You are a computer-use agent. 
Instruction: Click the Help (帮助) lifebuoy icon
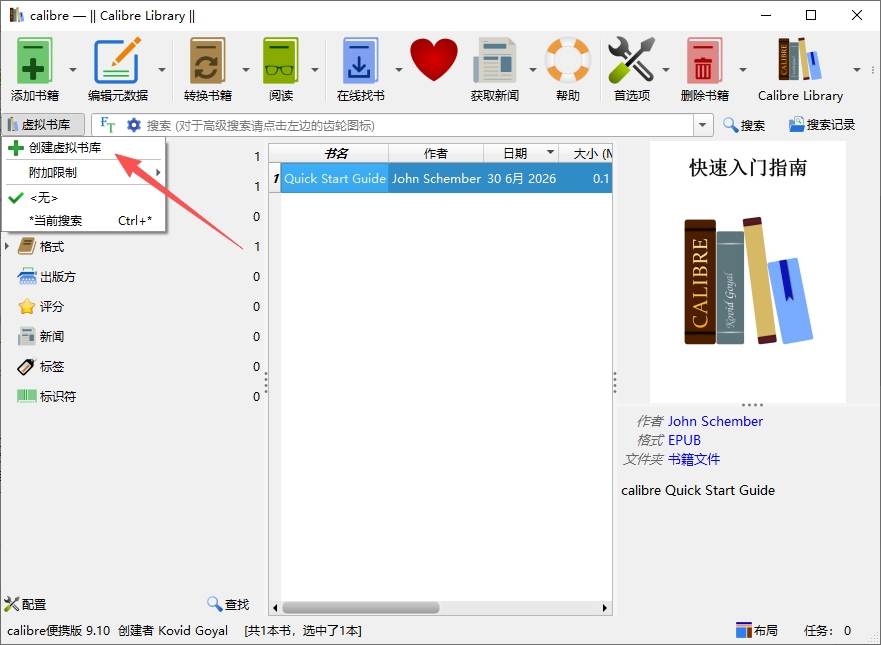567,60
